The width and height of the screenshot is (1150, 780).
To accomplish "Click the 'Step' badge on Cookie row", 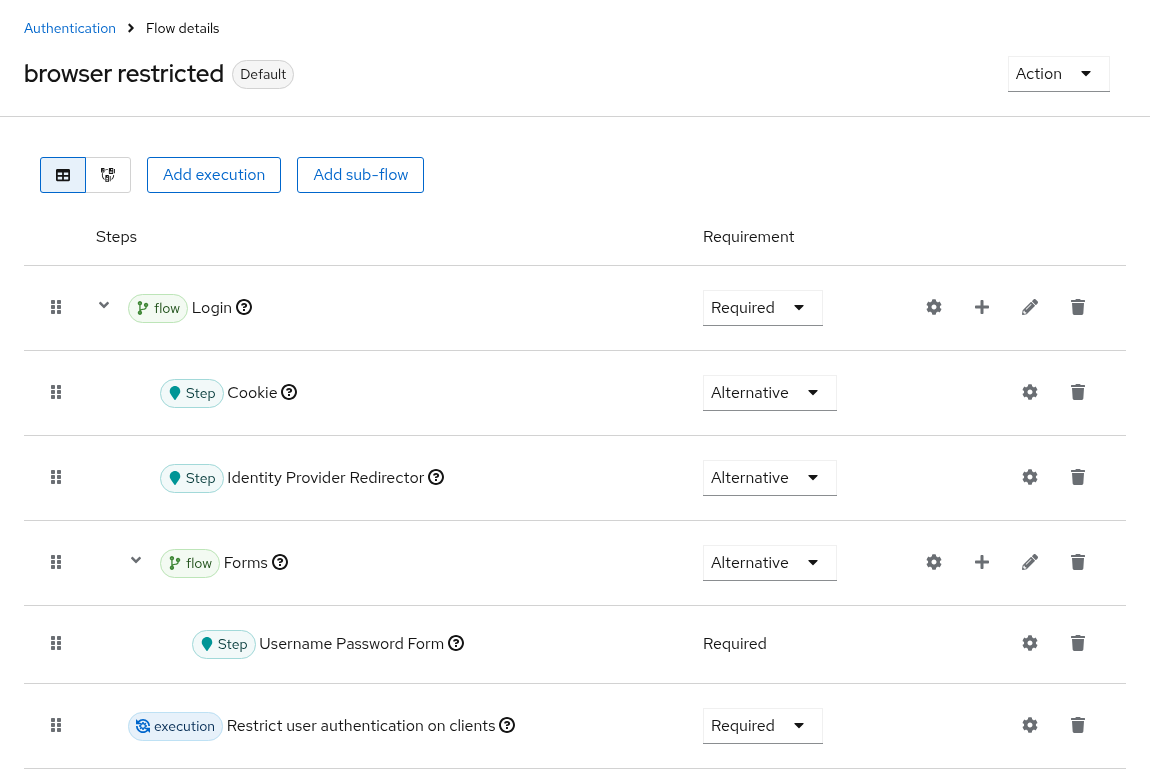I will tap(191, 394).
